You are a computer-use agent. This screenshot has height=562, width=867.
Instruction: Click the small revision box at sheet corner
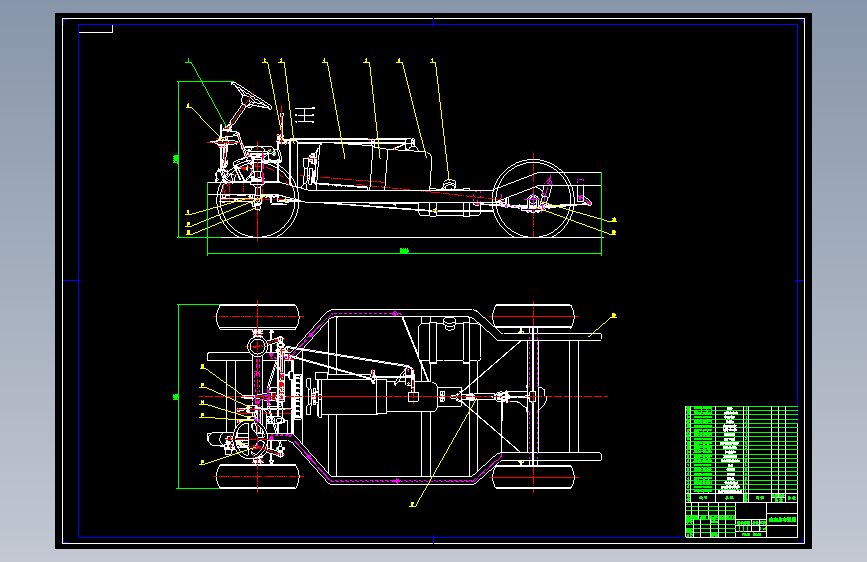click(96, 29)
